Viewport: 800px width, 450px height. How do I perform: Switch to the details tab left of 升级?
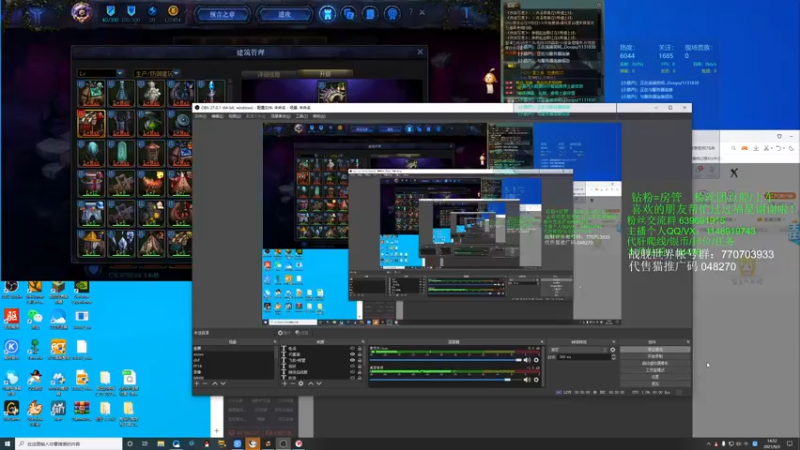point(269,74)
